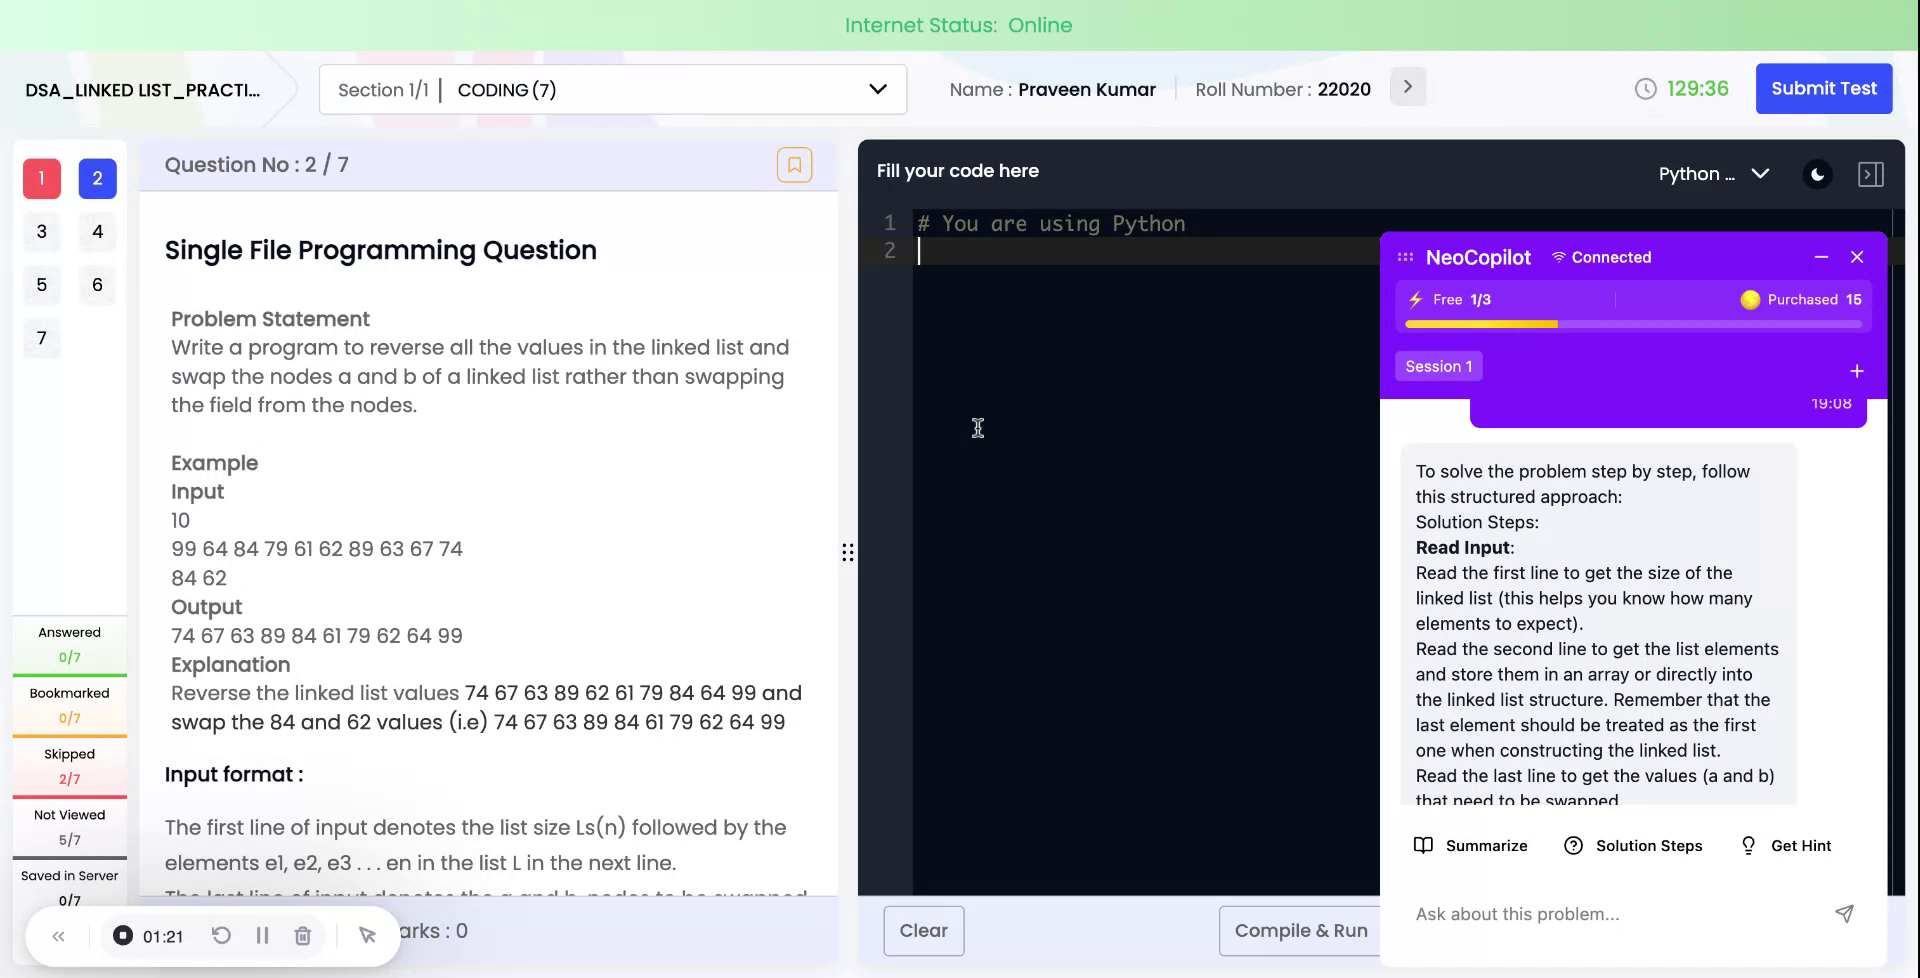Click the Get Hint lightbulb icon

[x=1748, y=845]
